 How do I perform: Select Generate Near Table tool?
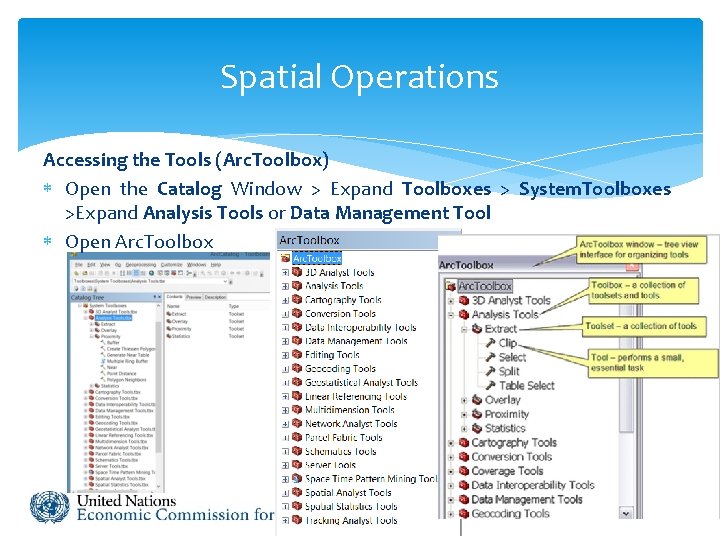click(128, 355)
